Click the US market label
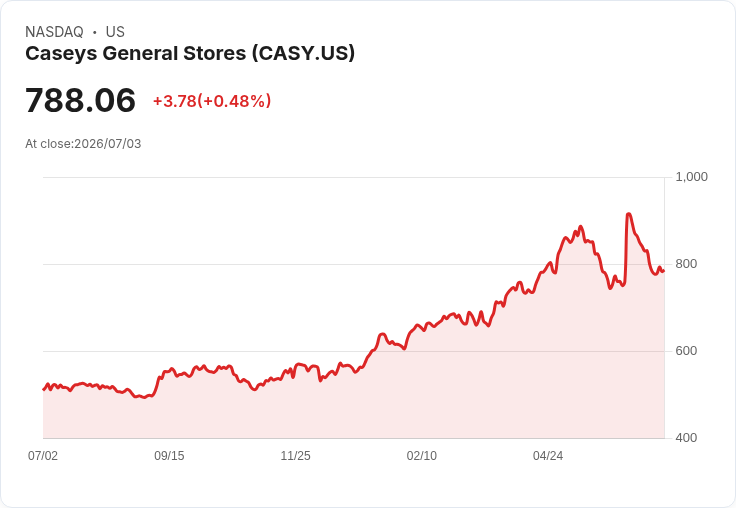The width and height of the screenshot is (736, 508). [x=115, y=32]
